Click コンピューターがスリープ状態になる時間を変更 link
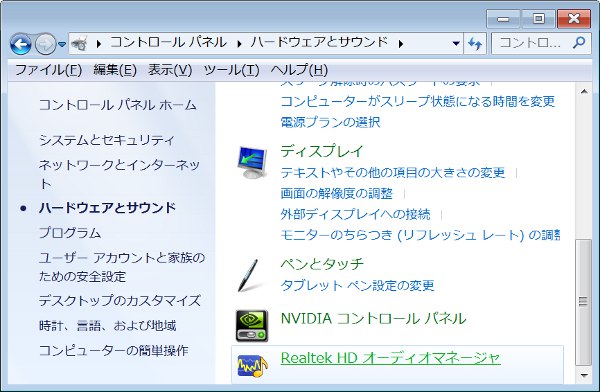The image size is (600, 392). coord(418,101)
